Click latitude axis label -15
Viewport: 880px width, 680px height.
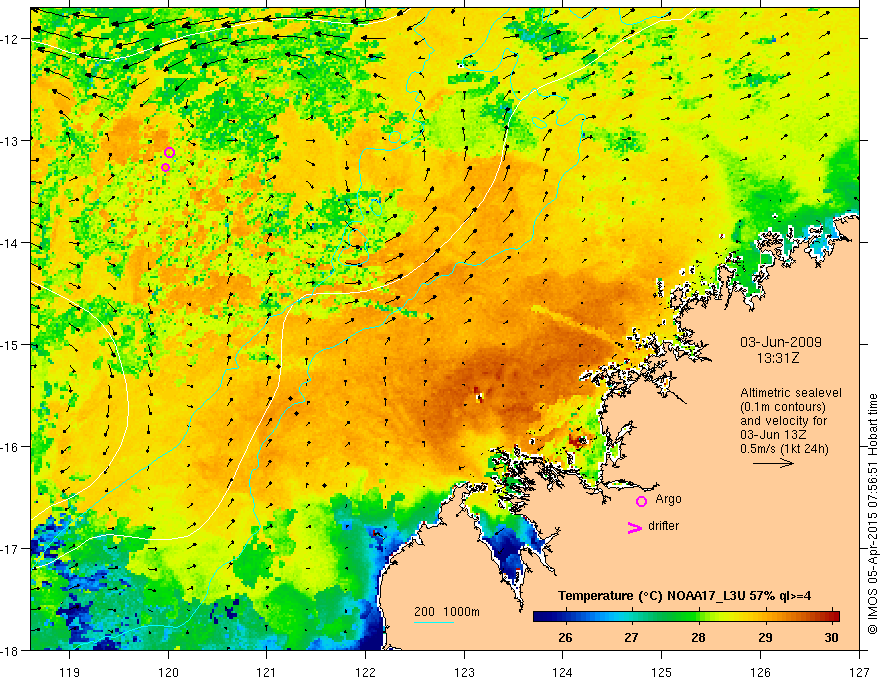point(11,344)
